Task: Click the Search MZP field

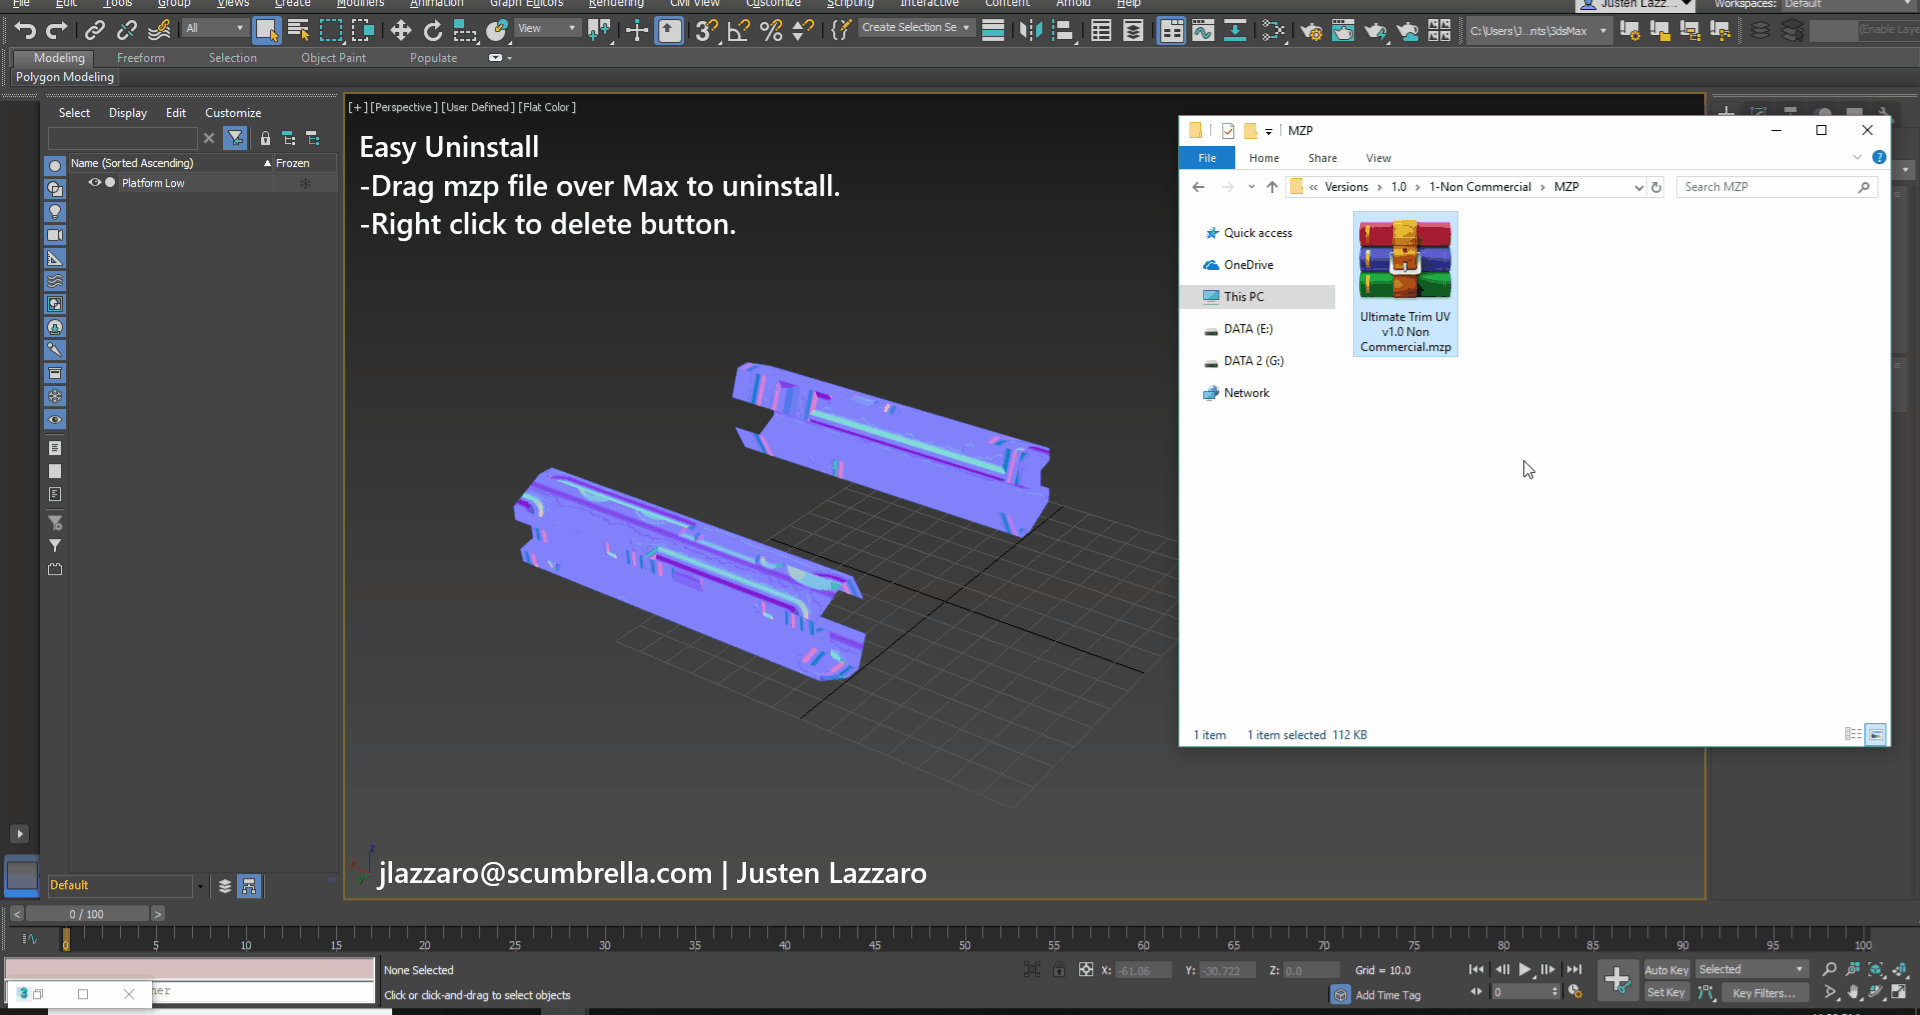Action: pos(1776,187)
